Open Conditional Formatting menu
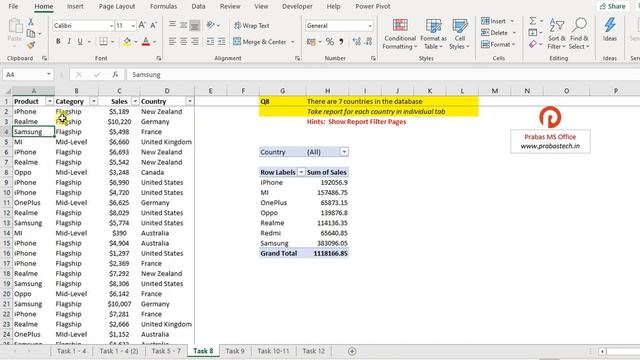The height and width of the screenshot is (360, 640). point(400,34)
